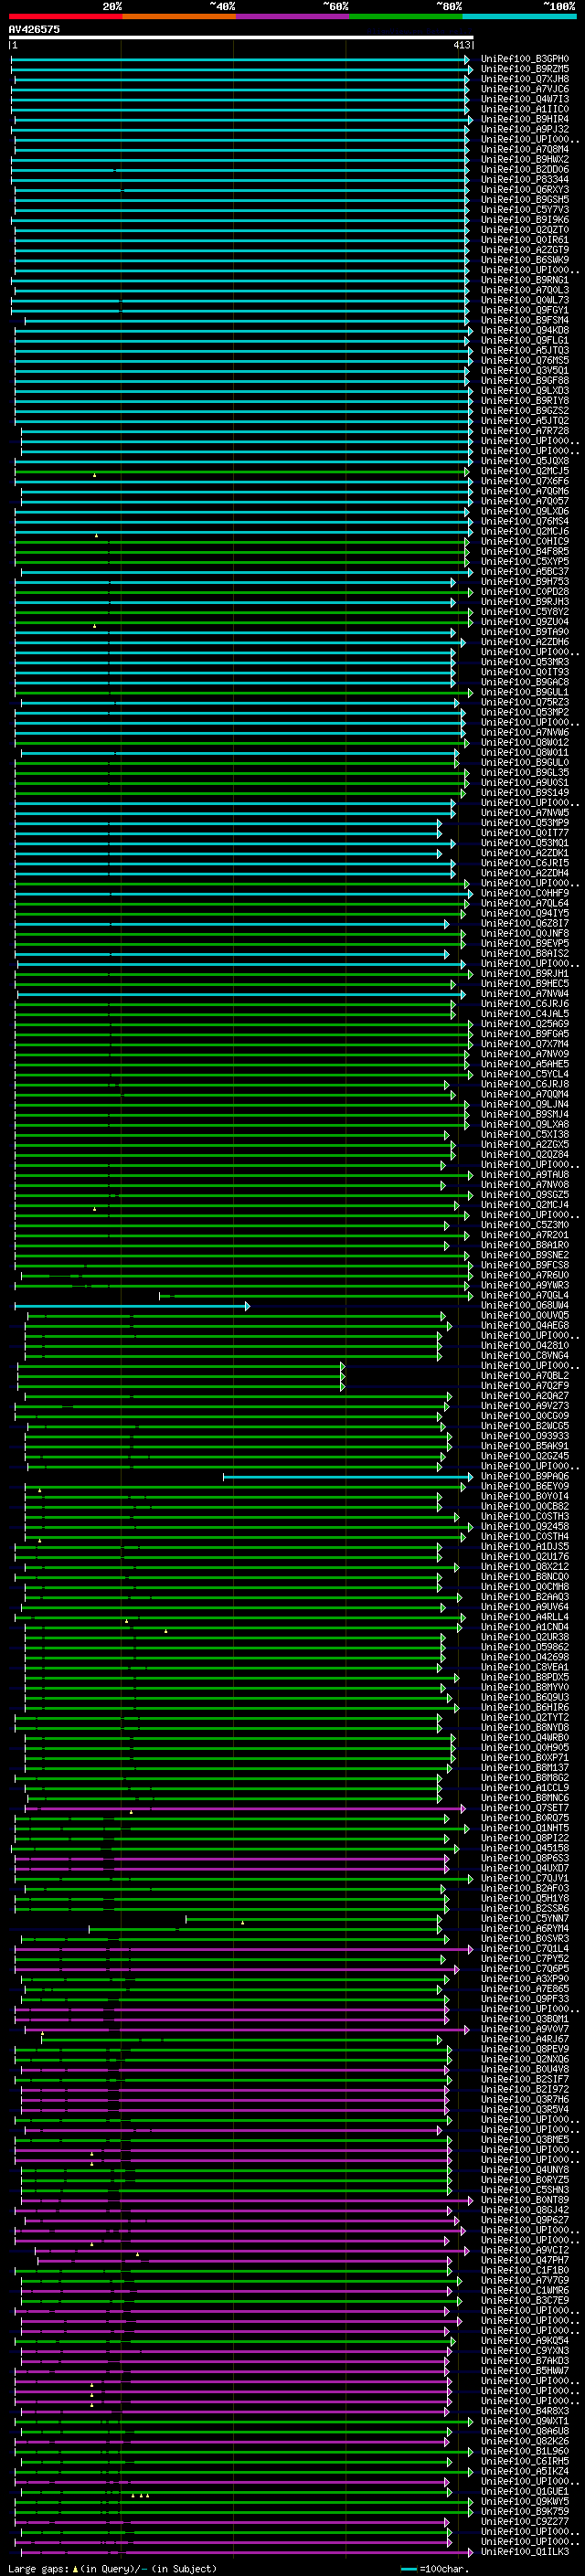Click the query end position label 413

pos(462,46)
